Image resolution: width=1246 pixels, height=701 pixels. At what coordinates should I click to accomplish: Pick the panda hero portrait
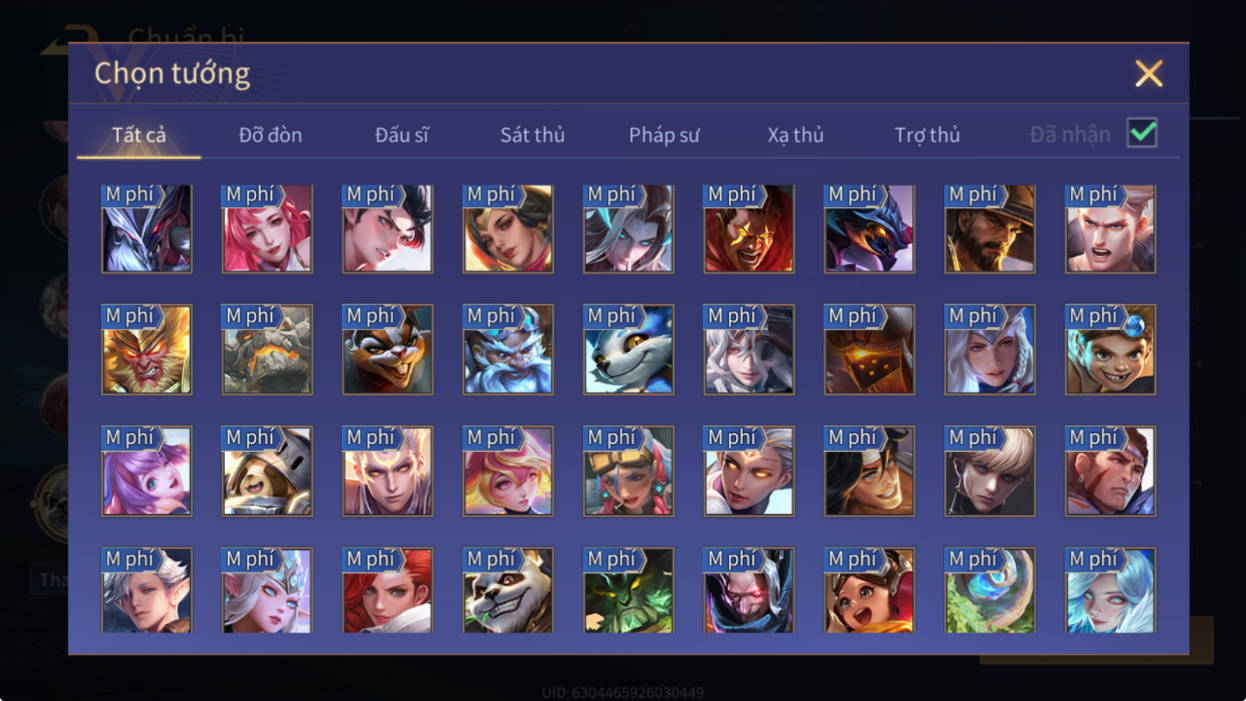[508, 590]
